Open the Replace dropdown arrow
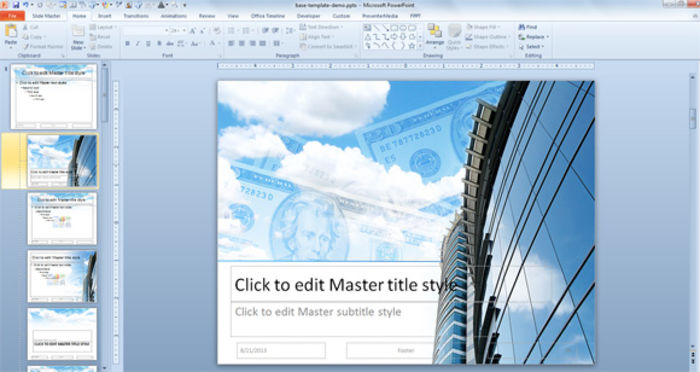The height and width of the screenshot is (372, 700). (548, 37)
